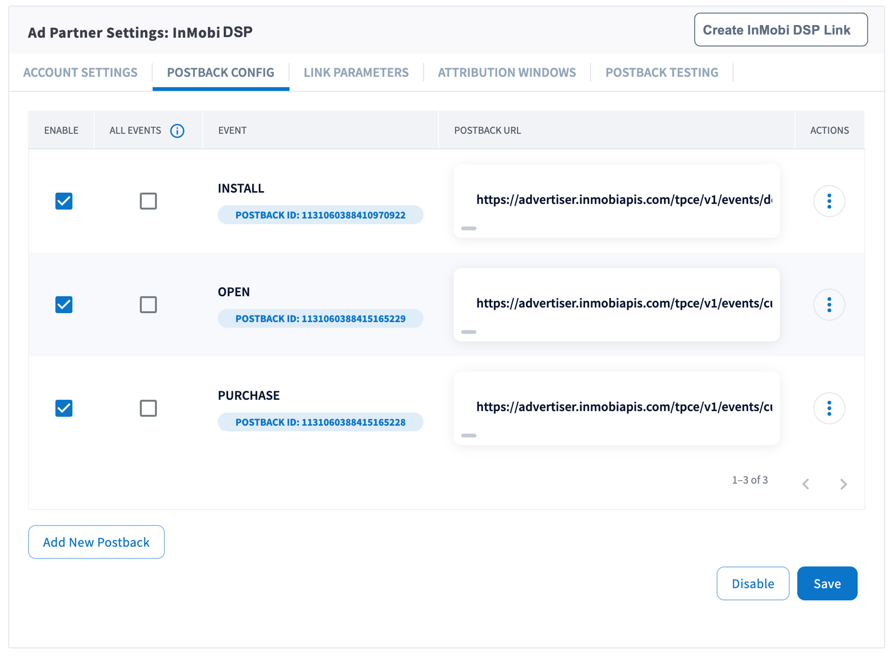Check All Events for PURCHASE row
892x658 pixels.
148,408
